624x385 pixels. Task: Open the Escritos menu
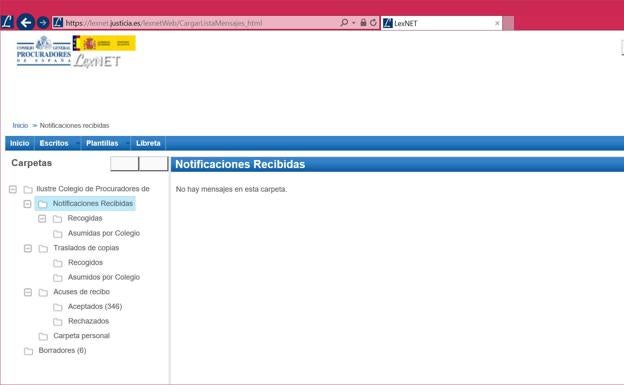[x=54, y=143]
